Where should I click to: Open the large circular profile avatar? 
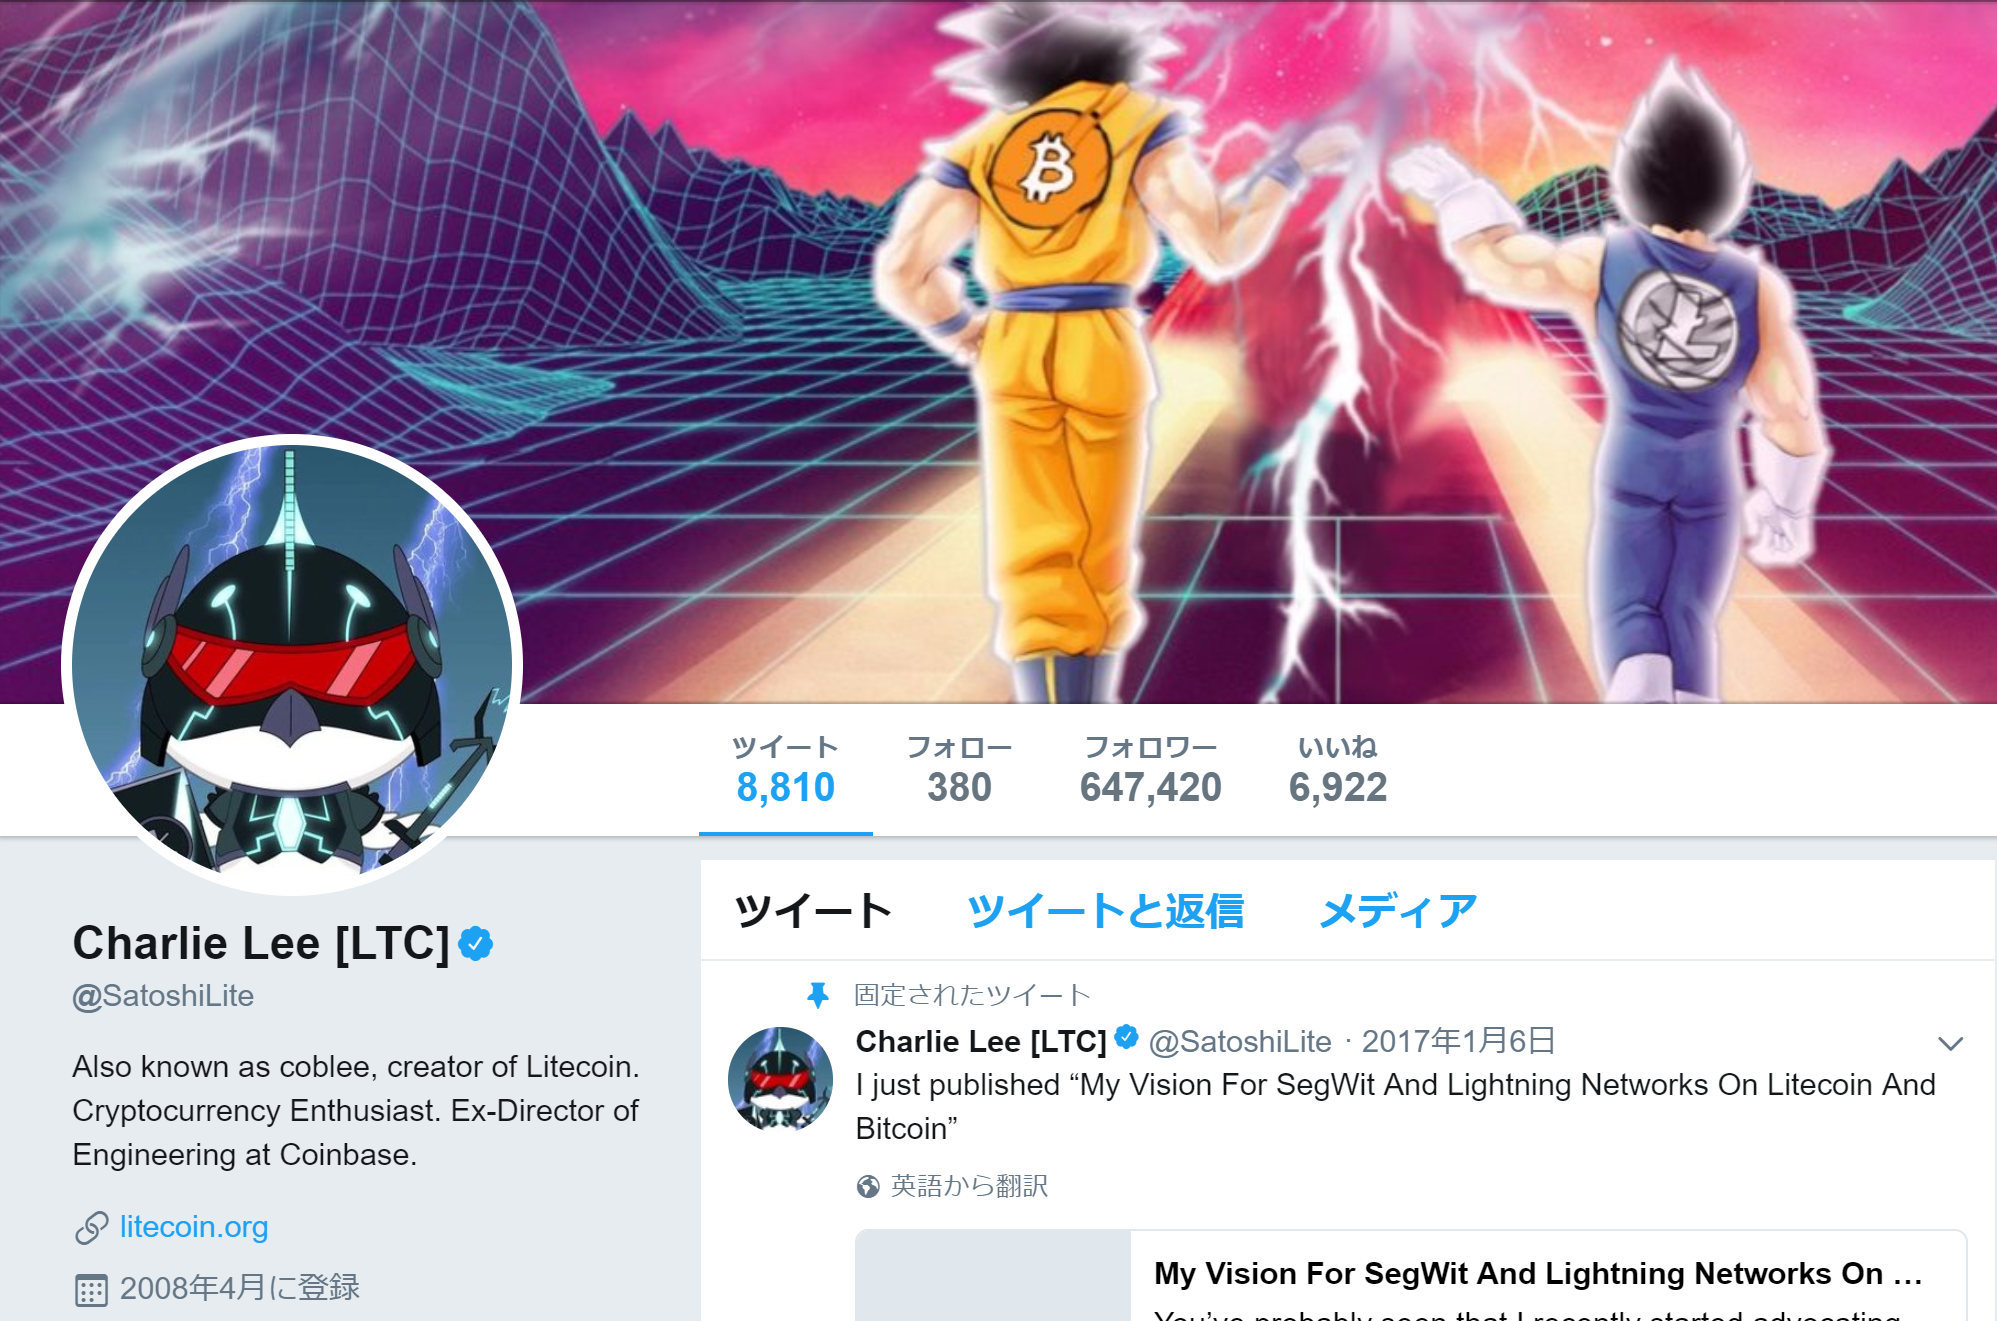click(292, 665)
